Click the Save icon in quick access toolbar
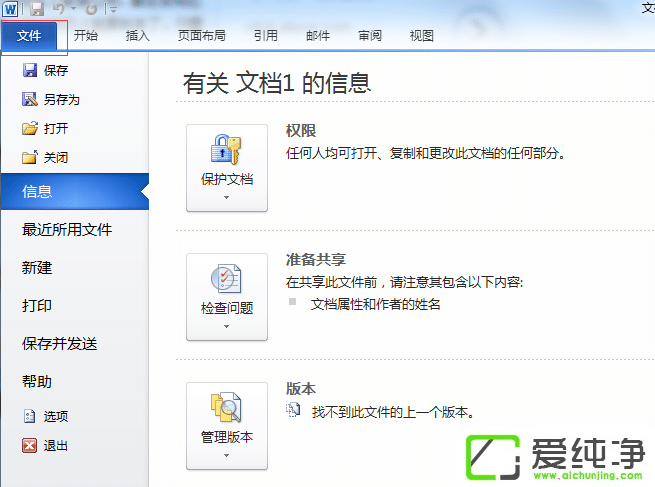This screenshot has height=487, width=655. (x=37, y=9)
